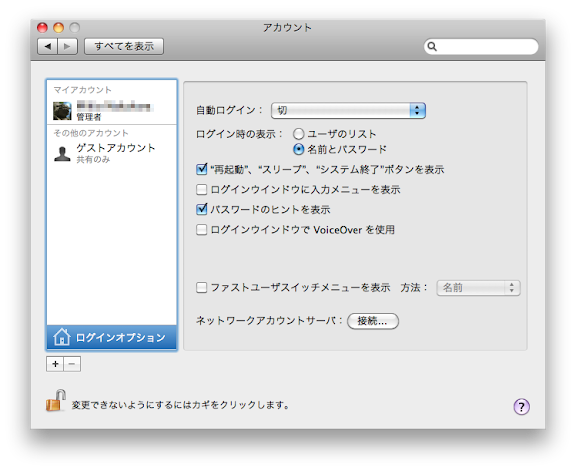Enable ファストユーザスイッチメニューを表示 checkbox
Image resolution: width=576 pixels, height=471 pixels.
coord(201,287)
